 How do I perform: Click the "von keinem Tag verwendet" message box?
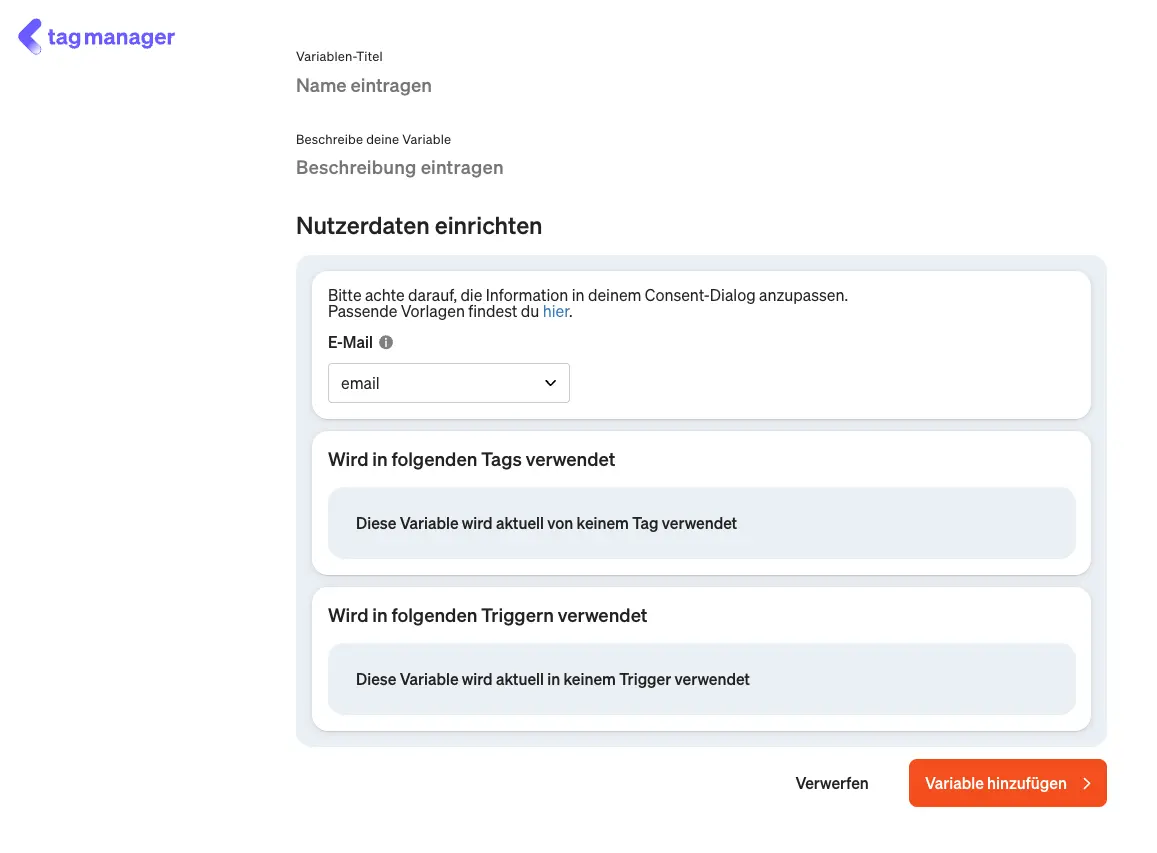701,523
